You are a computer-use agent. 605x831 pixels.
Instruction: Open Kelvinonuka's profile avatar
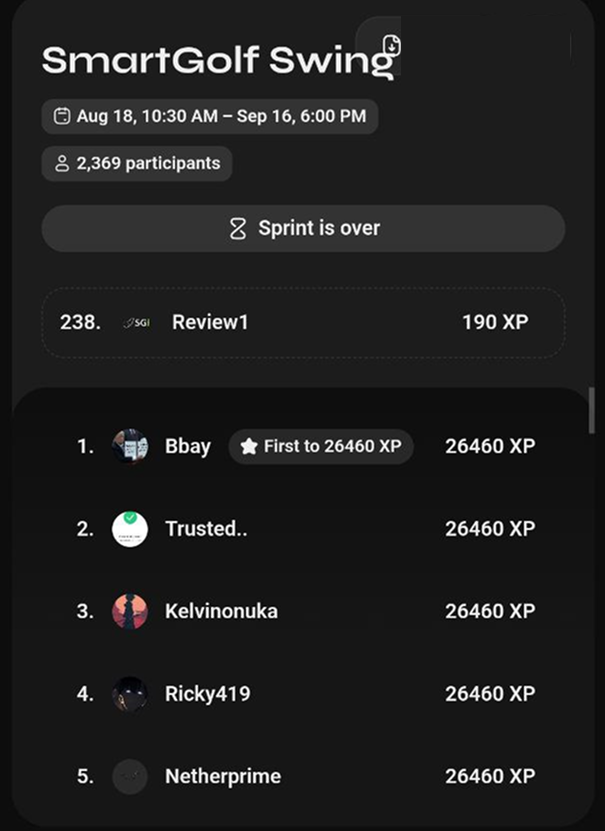coord(130,611)
